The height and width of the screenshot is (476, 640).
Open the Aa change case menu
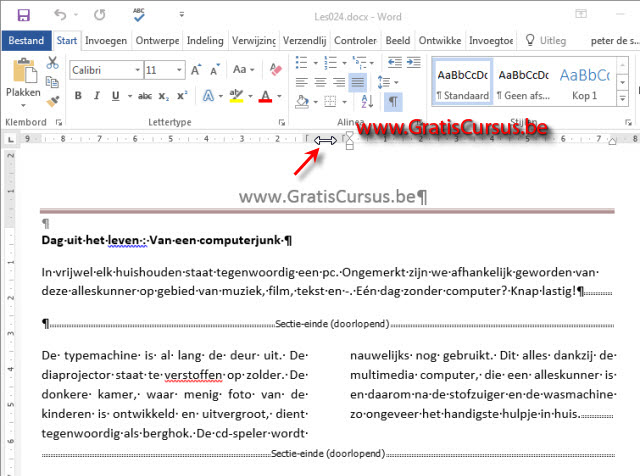243,69
